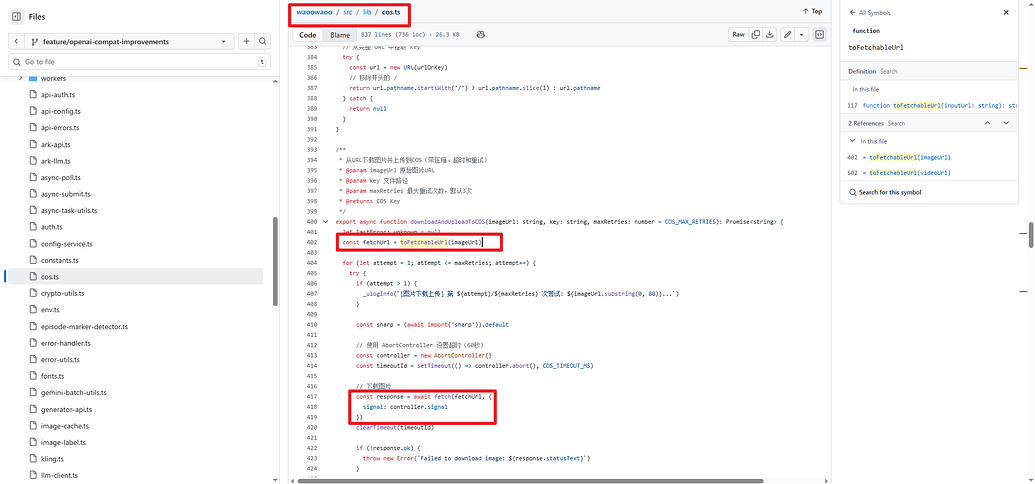The image size is (1035, 484).
Task: Open async-submit.ts file
Action: tap(65, 193)
